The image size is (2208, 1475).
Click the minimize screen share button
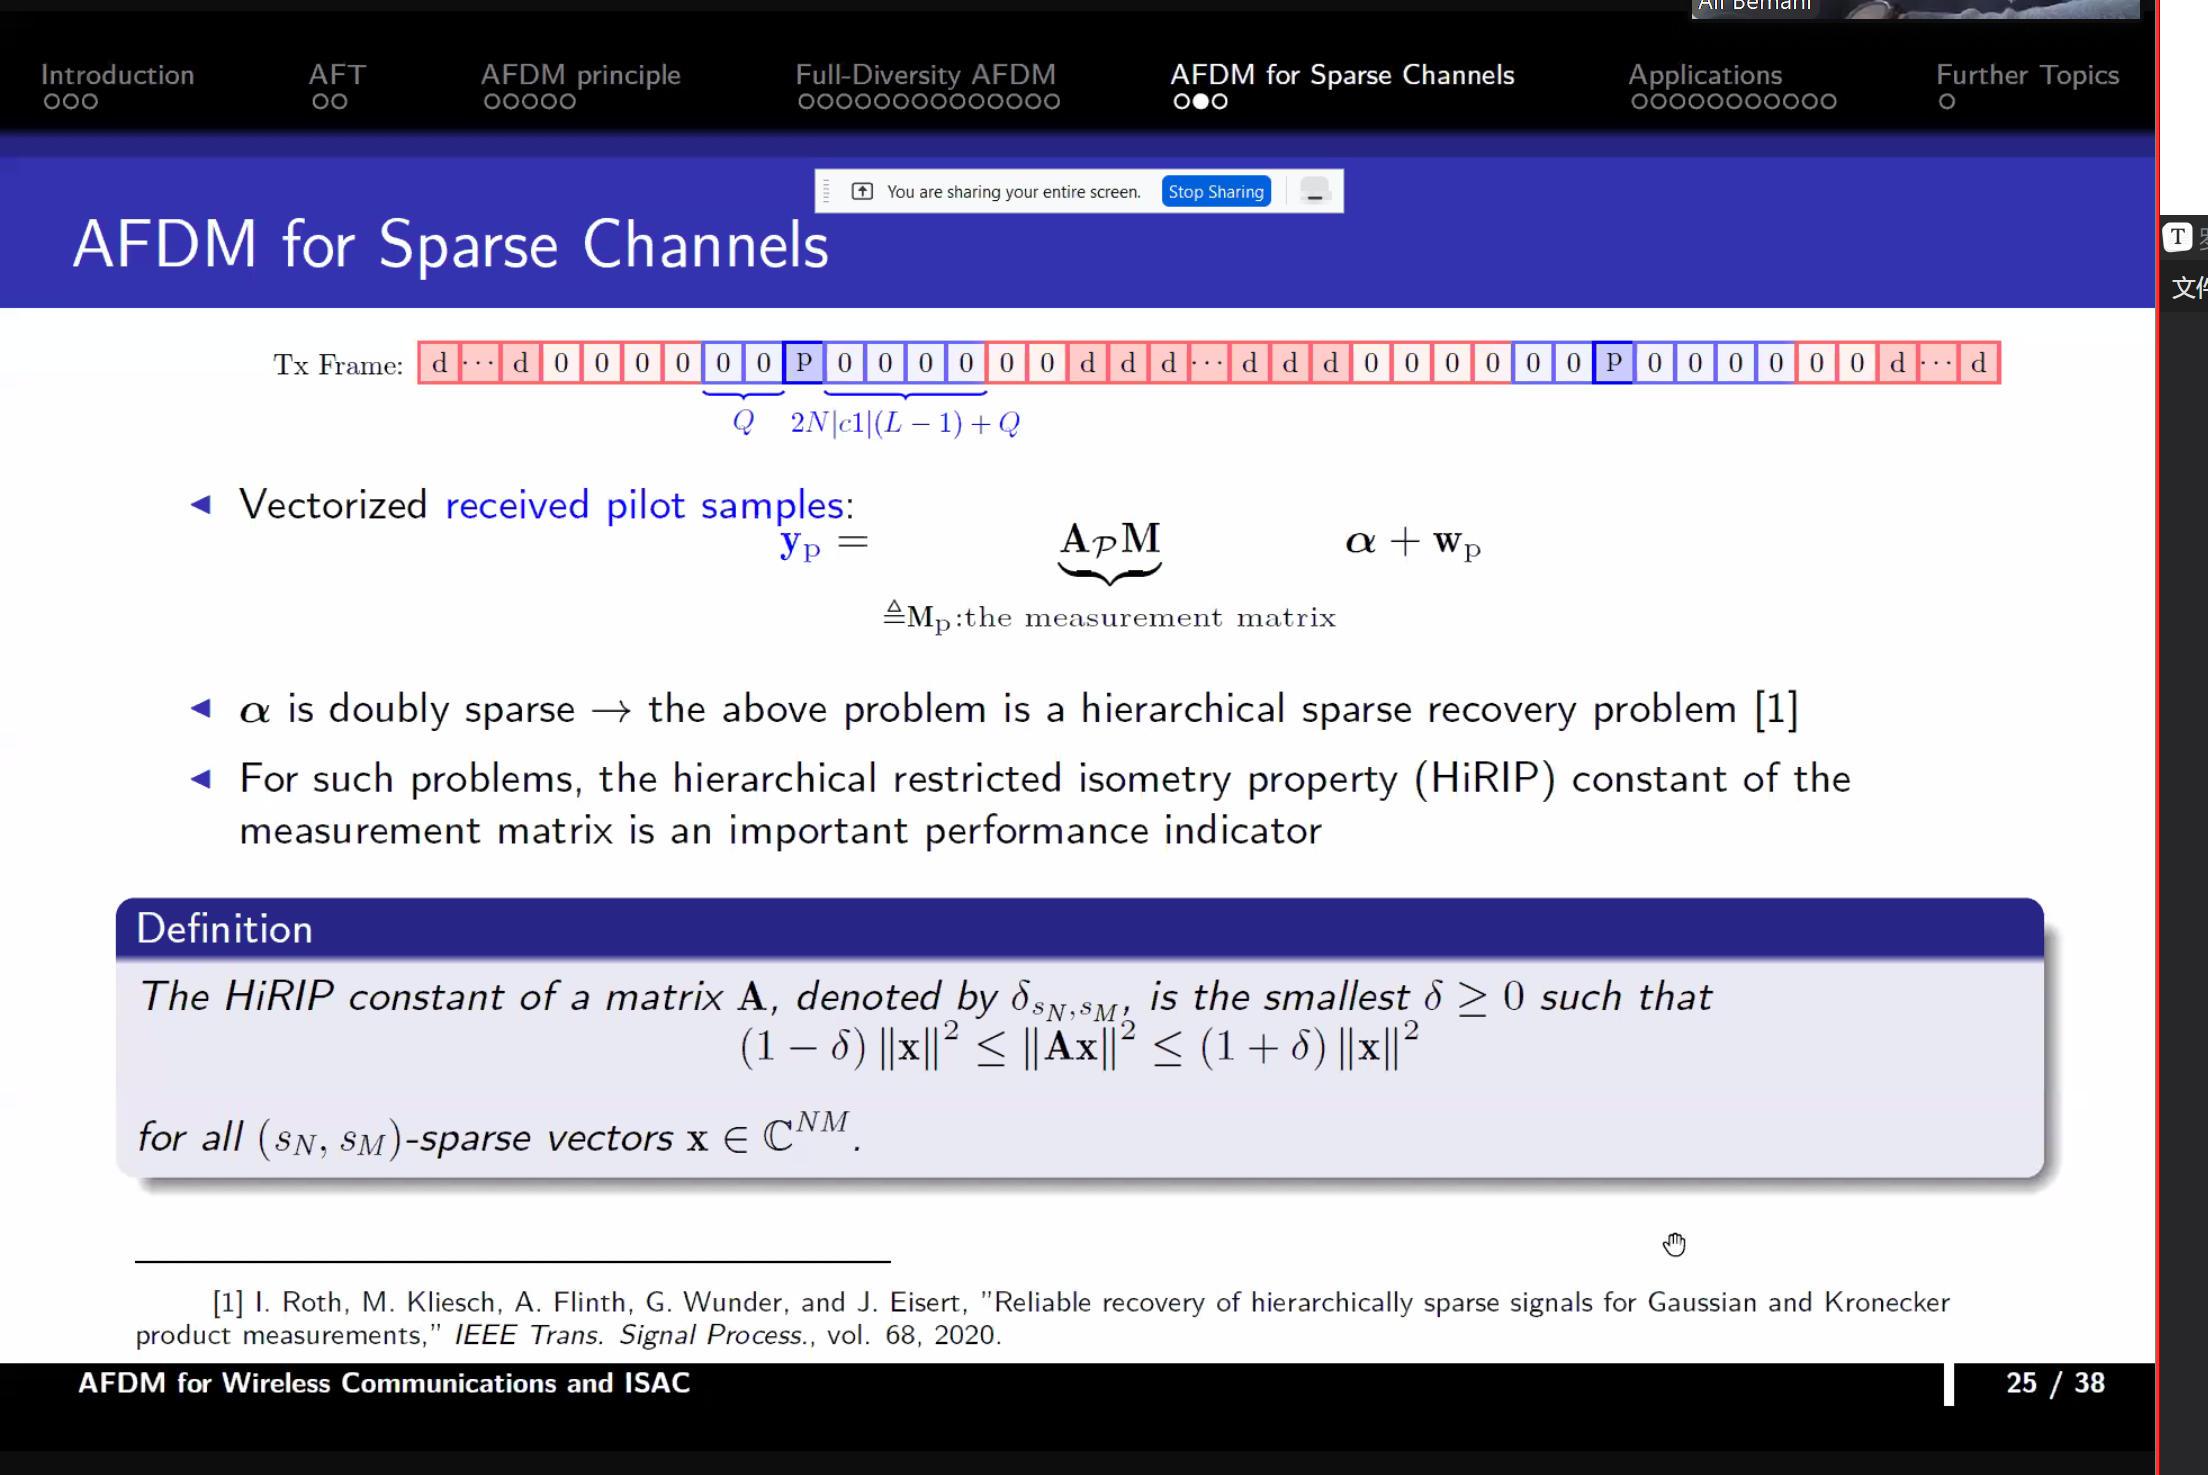(1315, 191)
